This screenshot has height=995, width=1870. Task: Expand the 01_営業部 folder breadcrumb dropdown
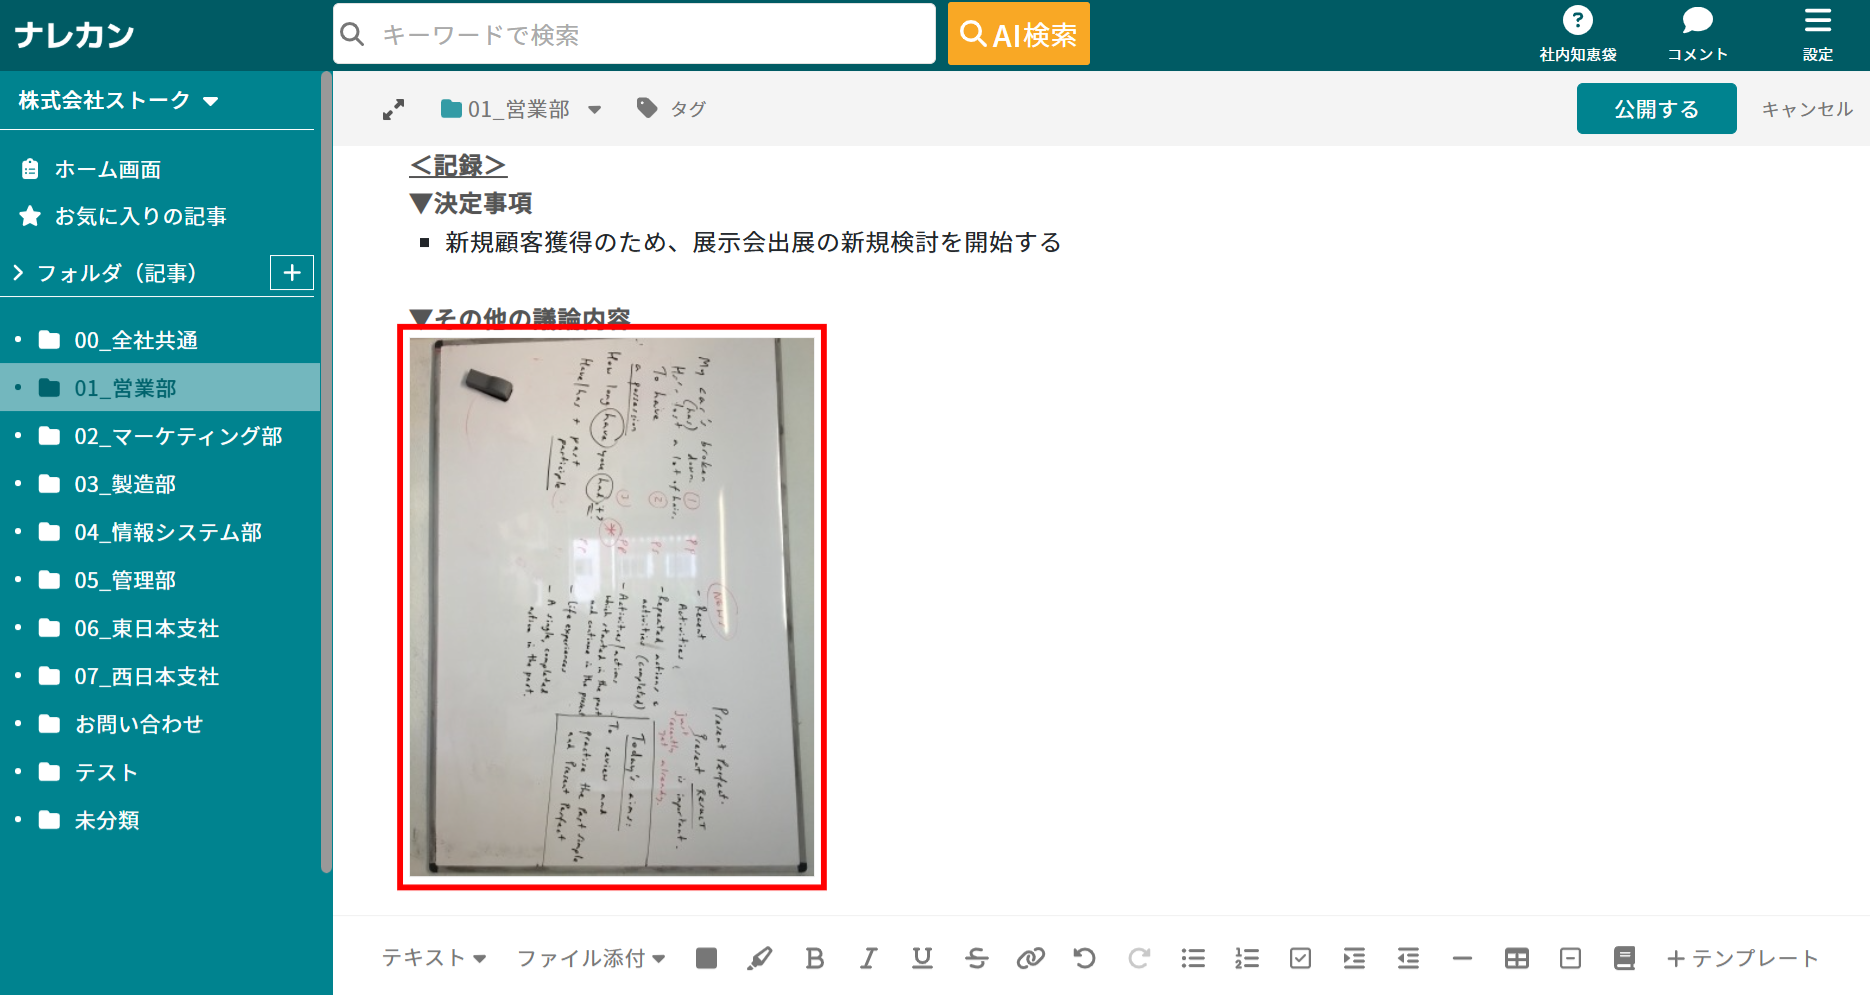[x=595, y=108]
